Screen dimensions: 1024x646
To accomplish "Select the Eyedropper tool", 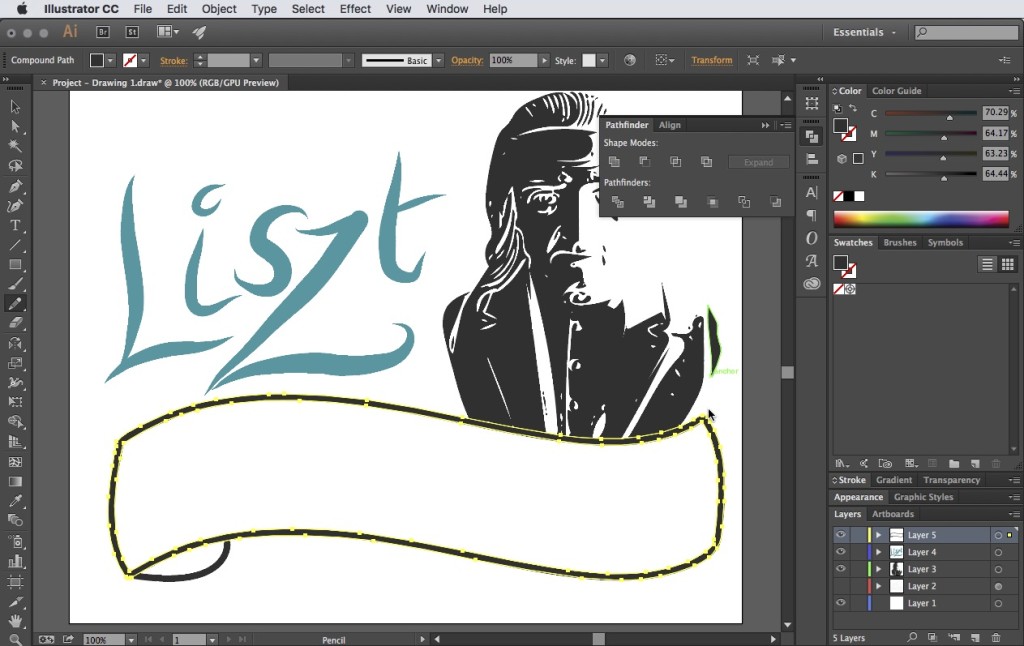I will pyautogui.click(x=15, y=501).
